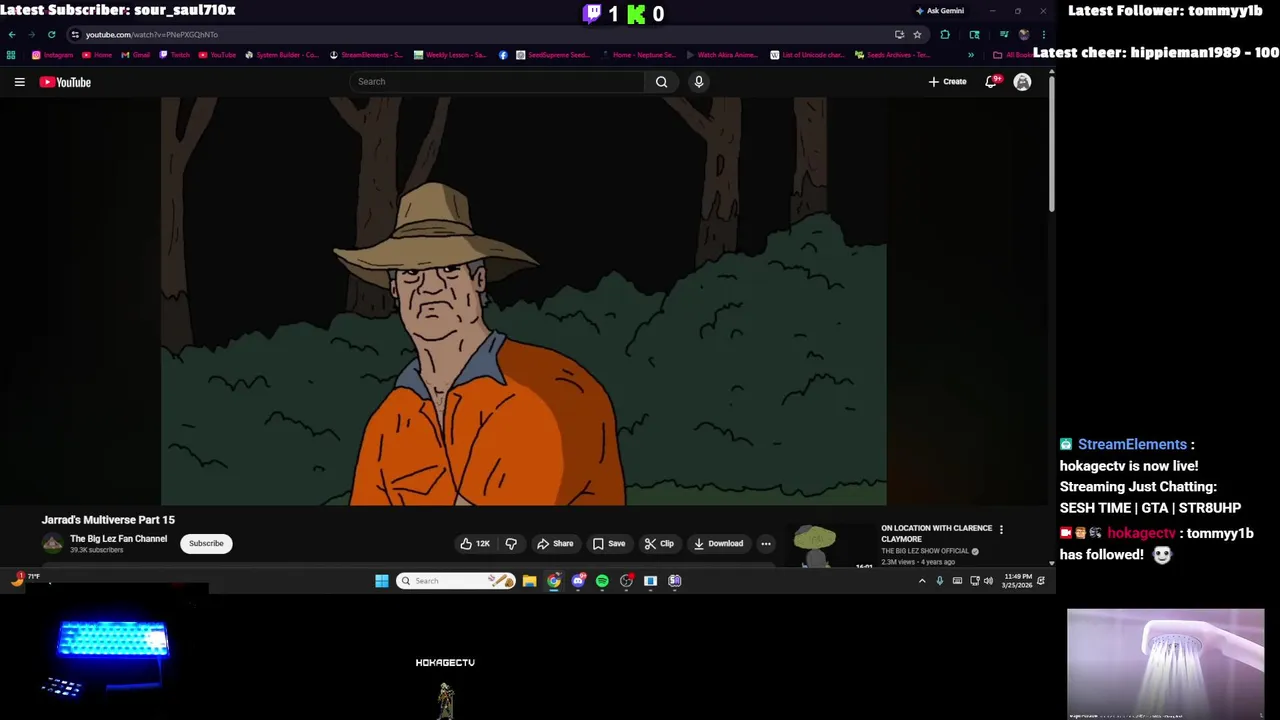The width and height of the screenshot is (1280, 720).
Task: Click Ask Gemini in Chrome title bar
Action: point(940,11)
